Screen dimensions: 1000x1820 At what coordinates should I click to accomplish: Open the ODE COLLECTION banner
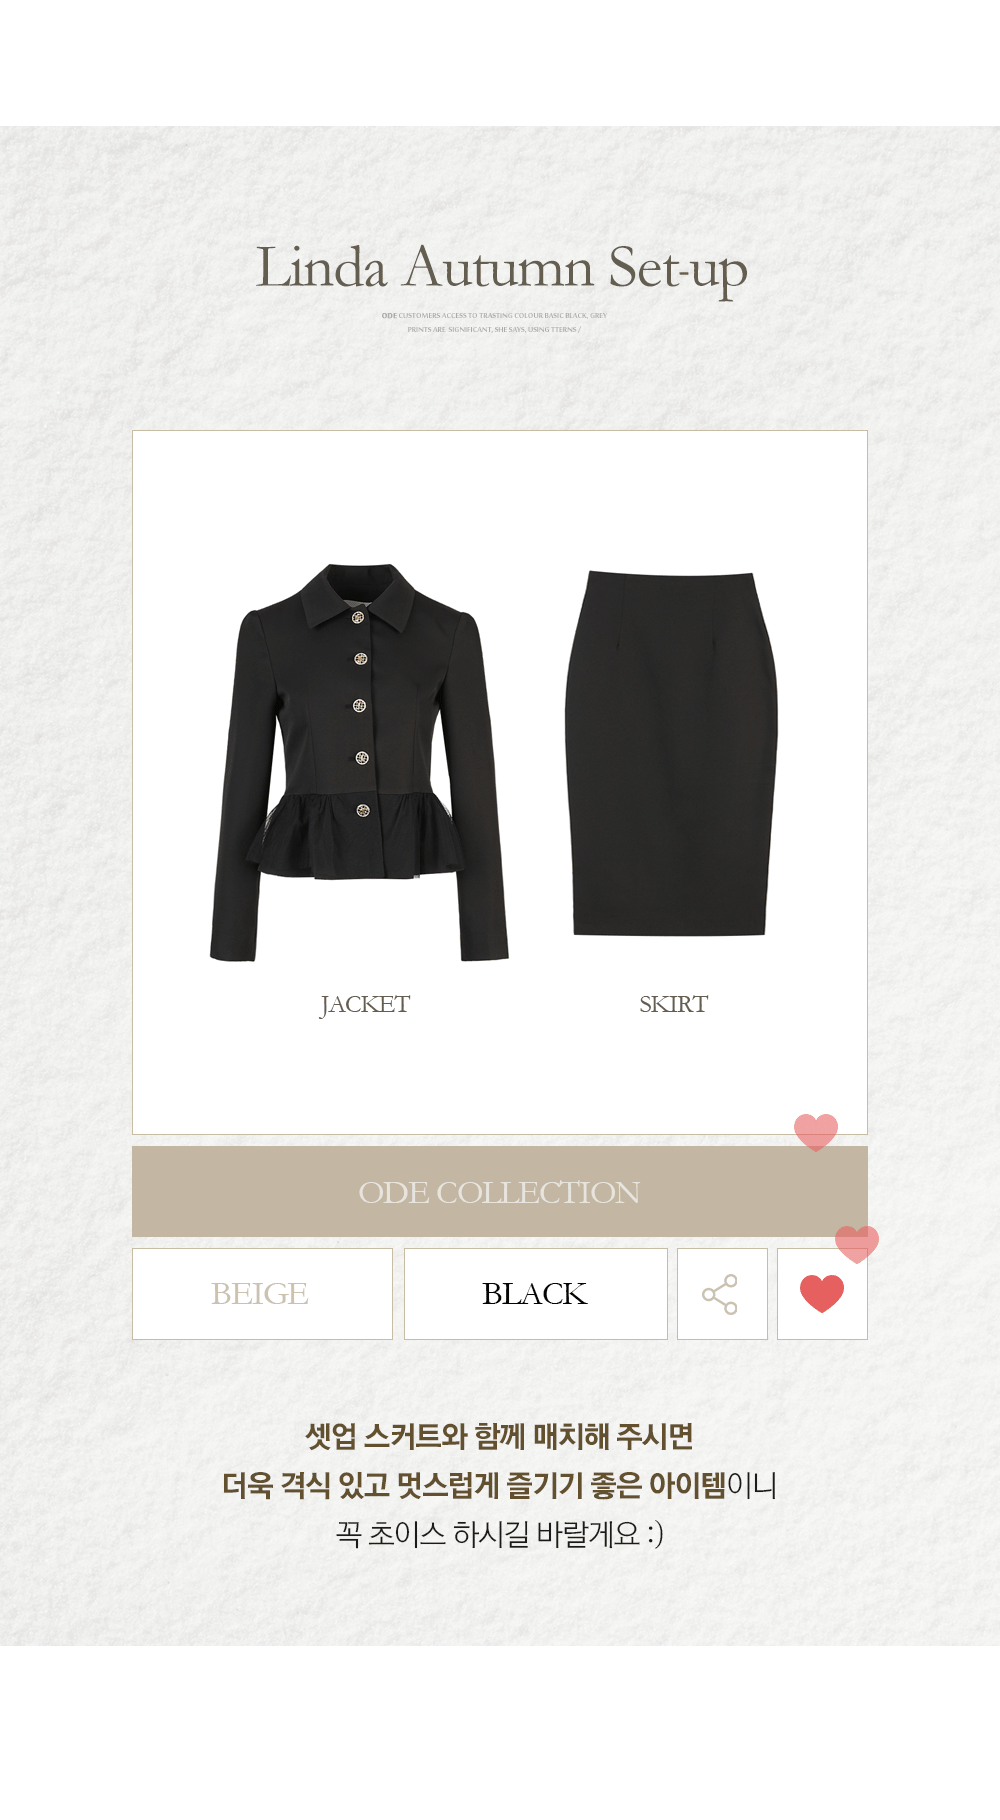click(500, 1192)
